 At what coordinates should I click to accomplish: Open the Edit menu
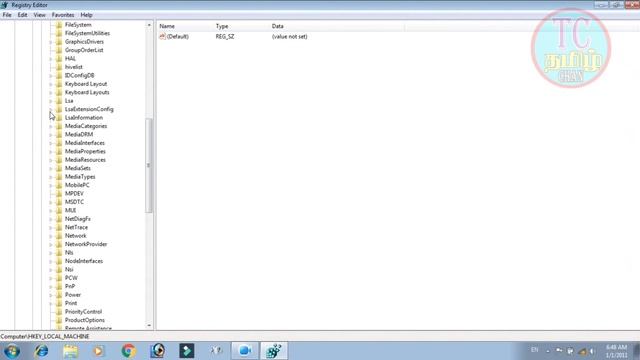click(22, 15)
